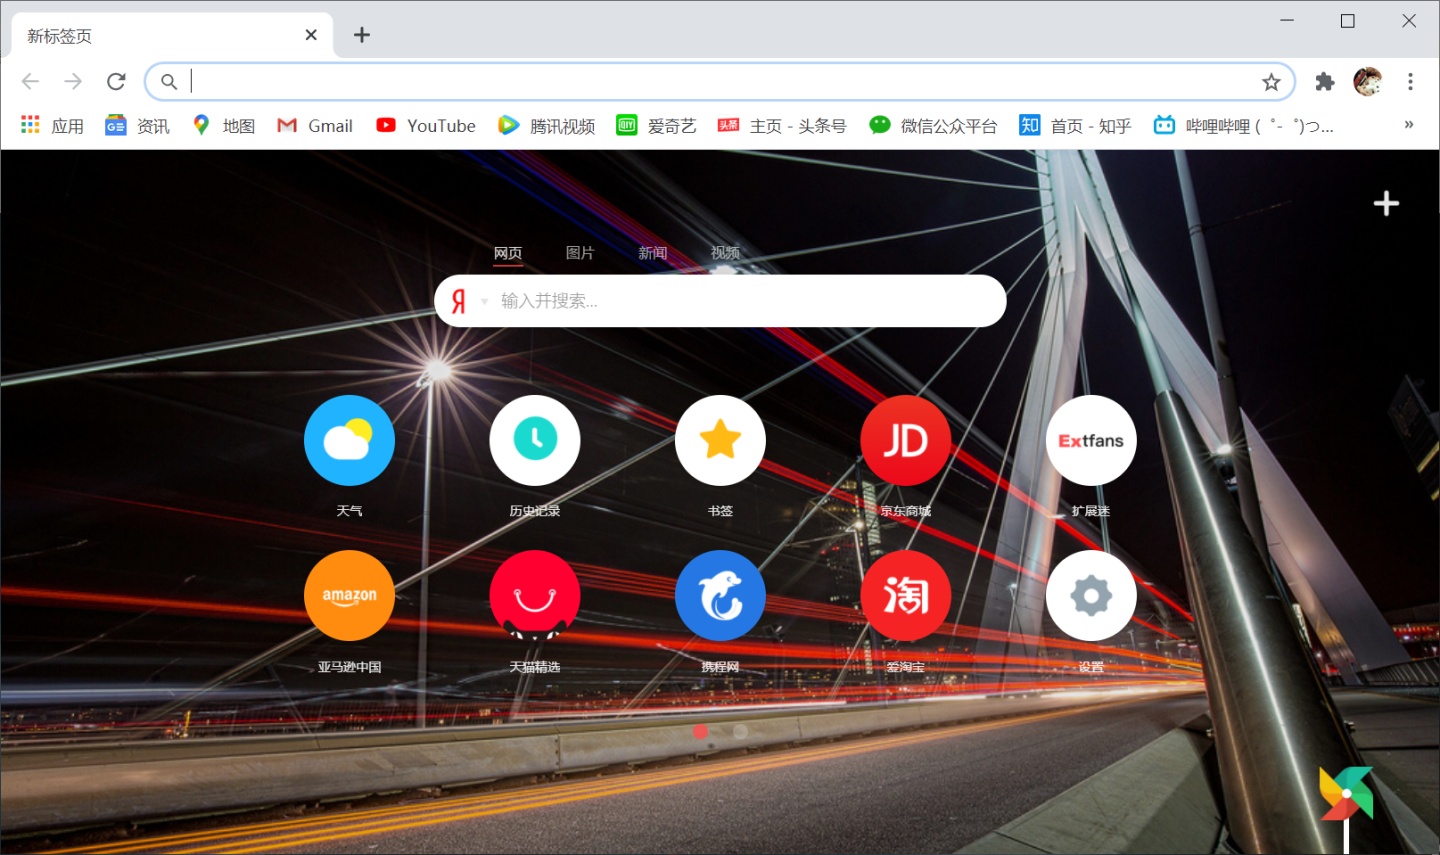The width and height of the screenshot is (1440, 855).
Task: Open the Extensions puzzle icon
Action: click(1325, 82)
